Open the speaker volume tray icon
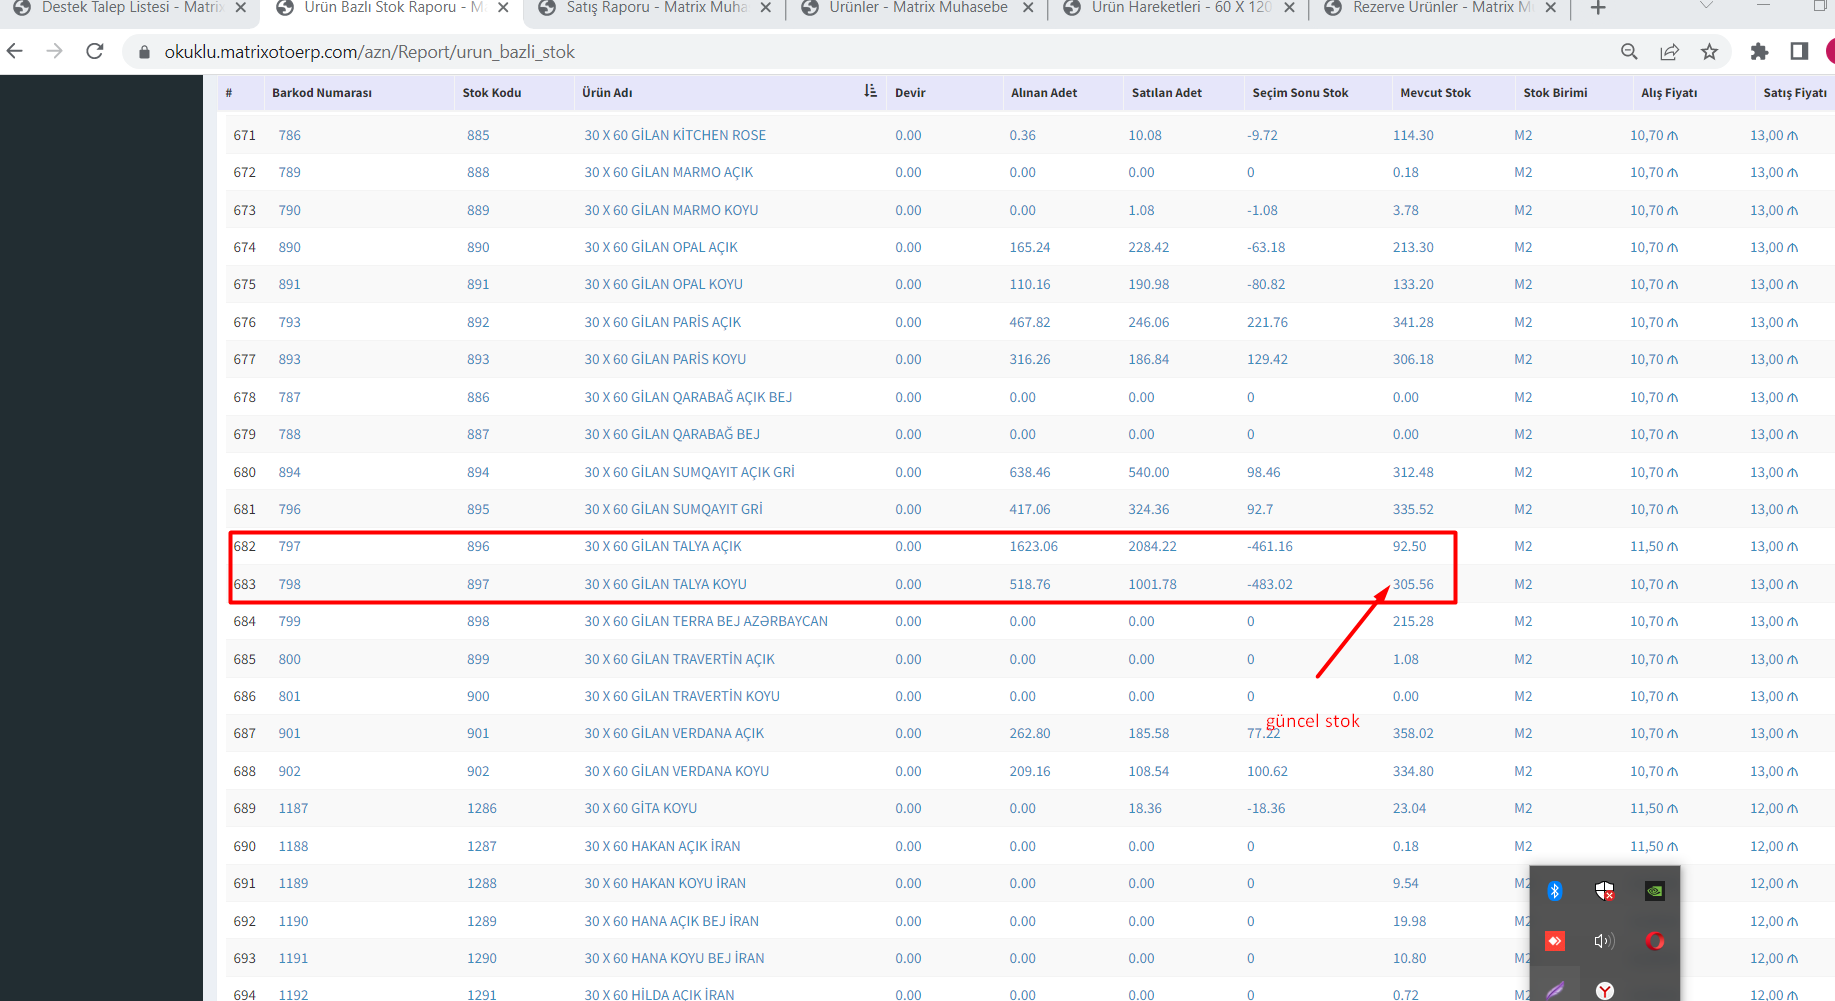Screen dimensions: 1835x1001 pos(1604,941)
